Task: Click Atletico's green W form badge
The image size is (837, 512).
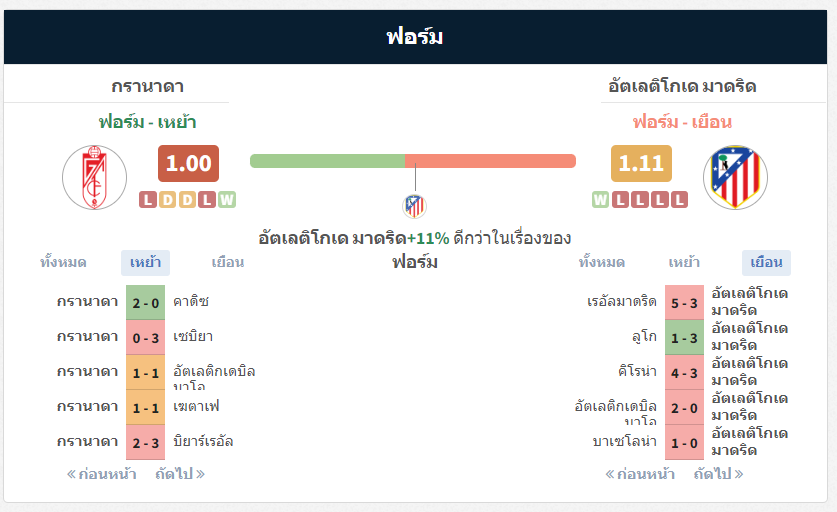Action: tap(600, 199)
